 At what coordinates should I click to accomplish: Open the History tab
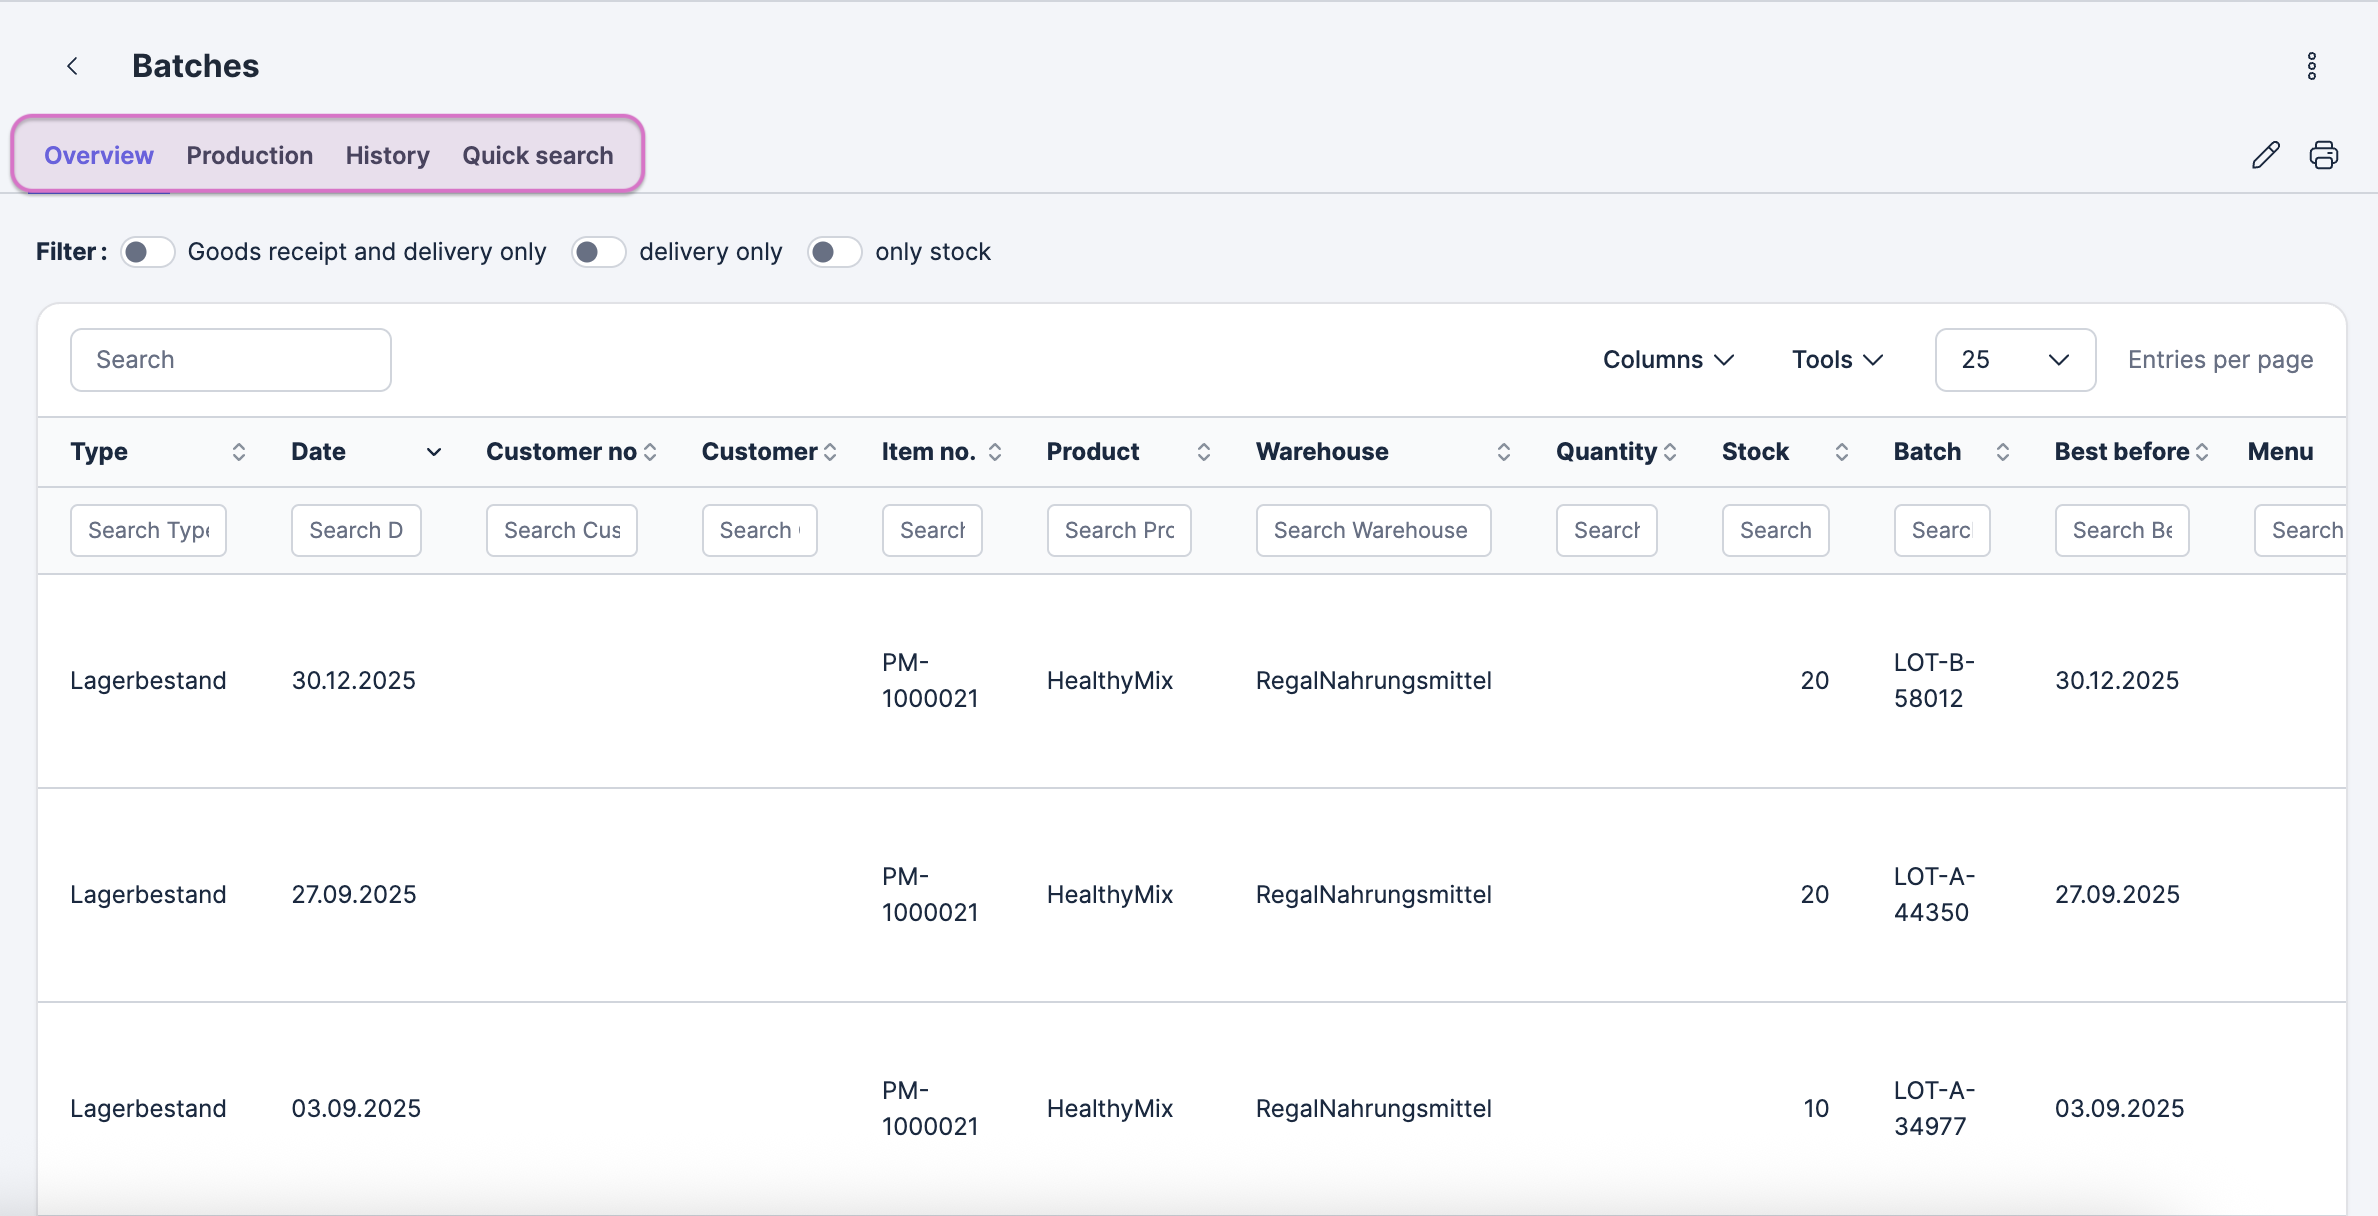387,156
